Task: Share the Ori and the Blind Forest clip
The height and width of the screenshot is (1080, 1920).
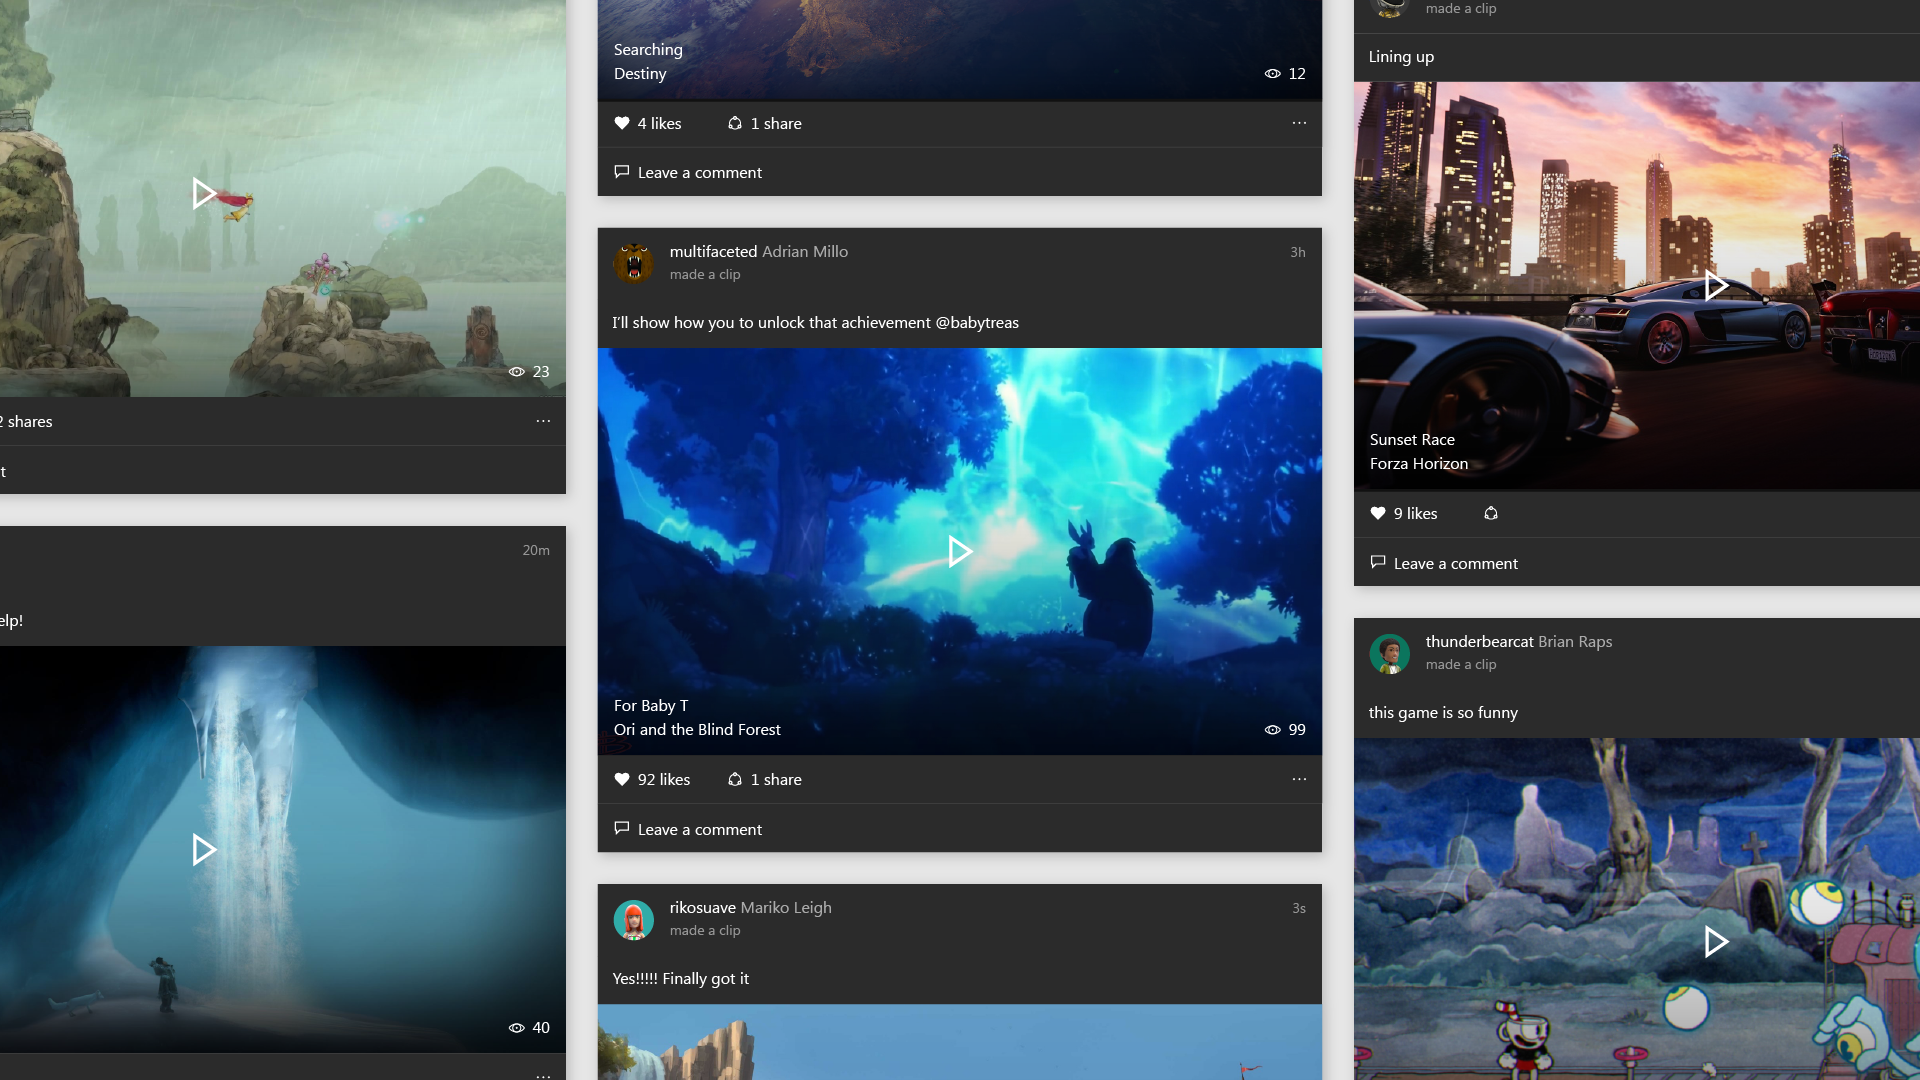Action: [x=765, y=779]
